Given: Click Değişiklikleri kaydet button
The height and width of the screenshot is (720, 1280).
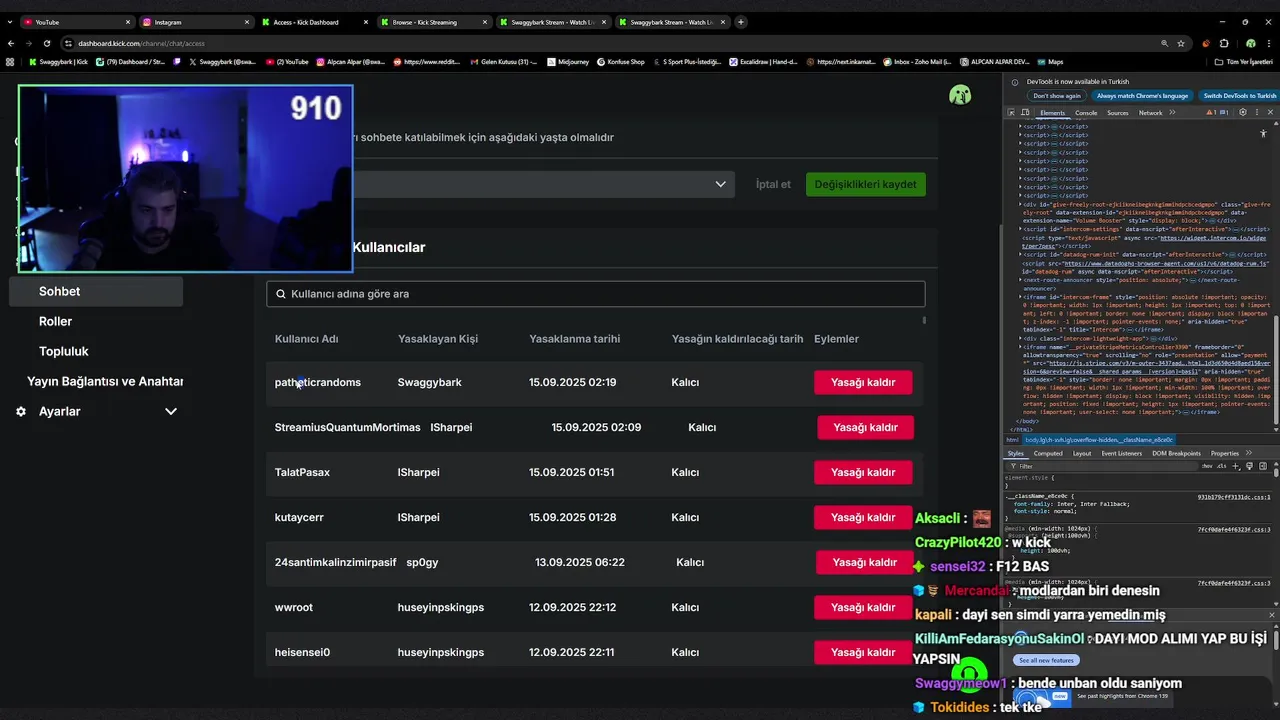Looking at the screenshot, I should [x=865, y=184].
